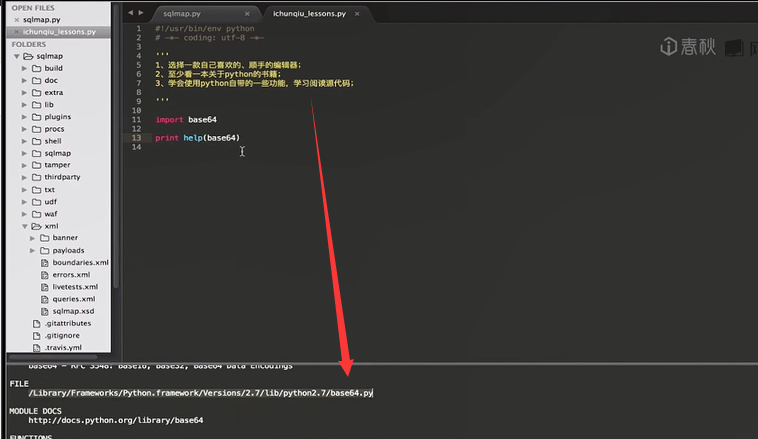Image resolution: width=758 pixels, height=439 pixels.
Task: Expand the udf folder
Action: click(x=24, y=202)
